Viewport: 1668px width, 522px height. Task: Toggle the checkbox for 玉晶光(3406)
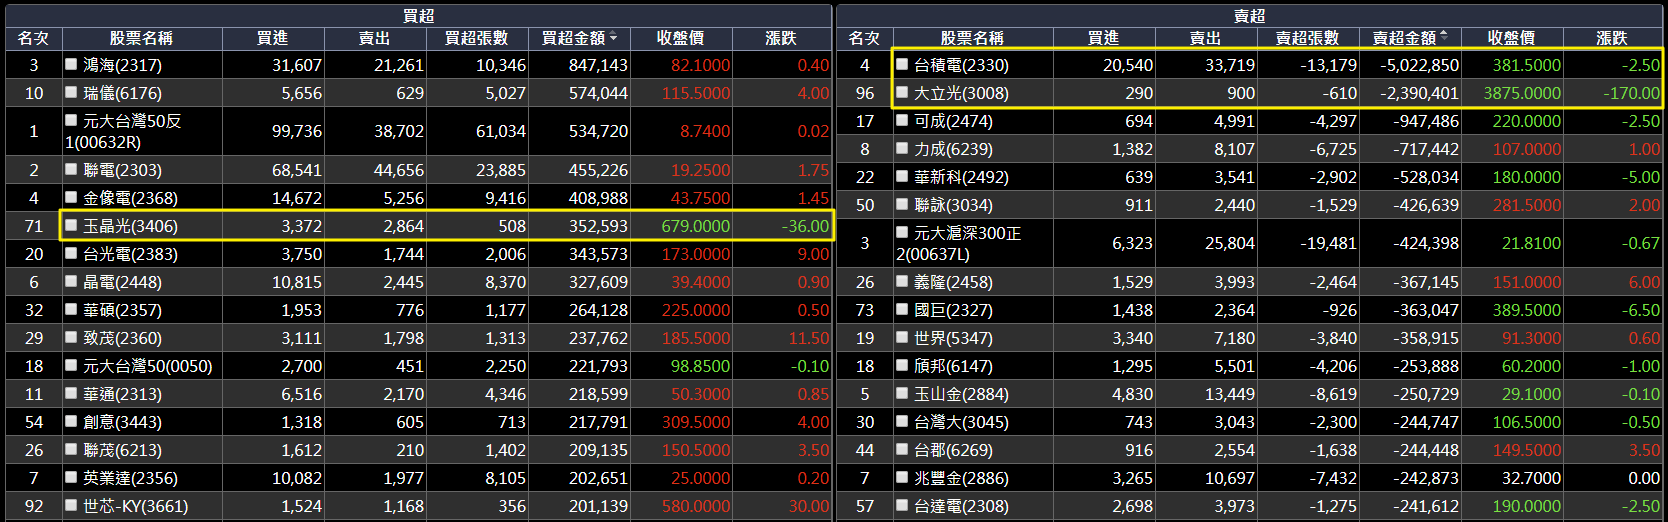point(71,225)
